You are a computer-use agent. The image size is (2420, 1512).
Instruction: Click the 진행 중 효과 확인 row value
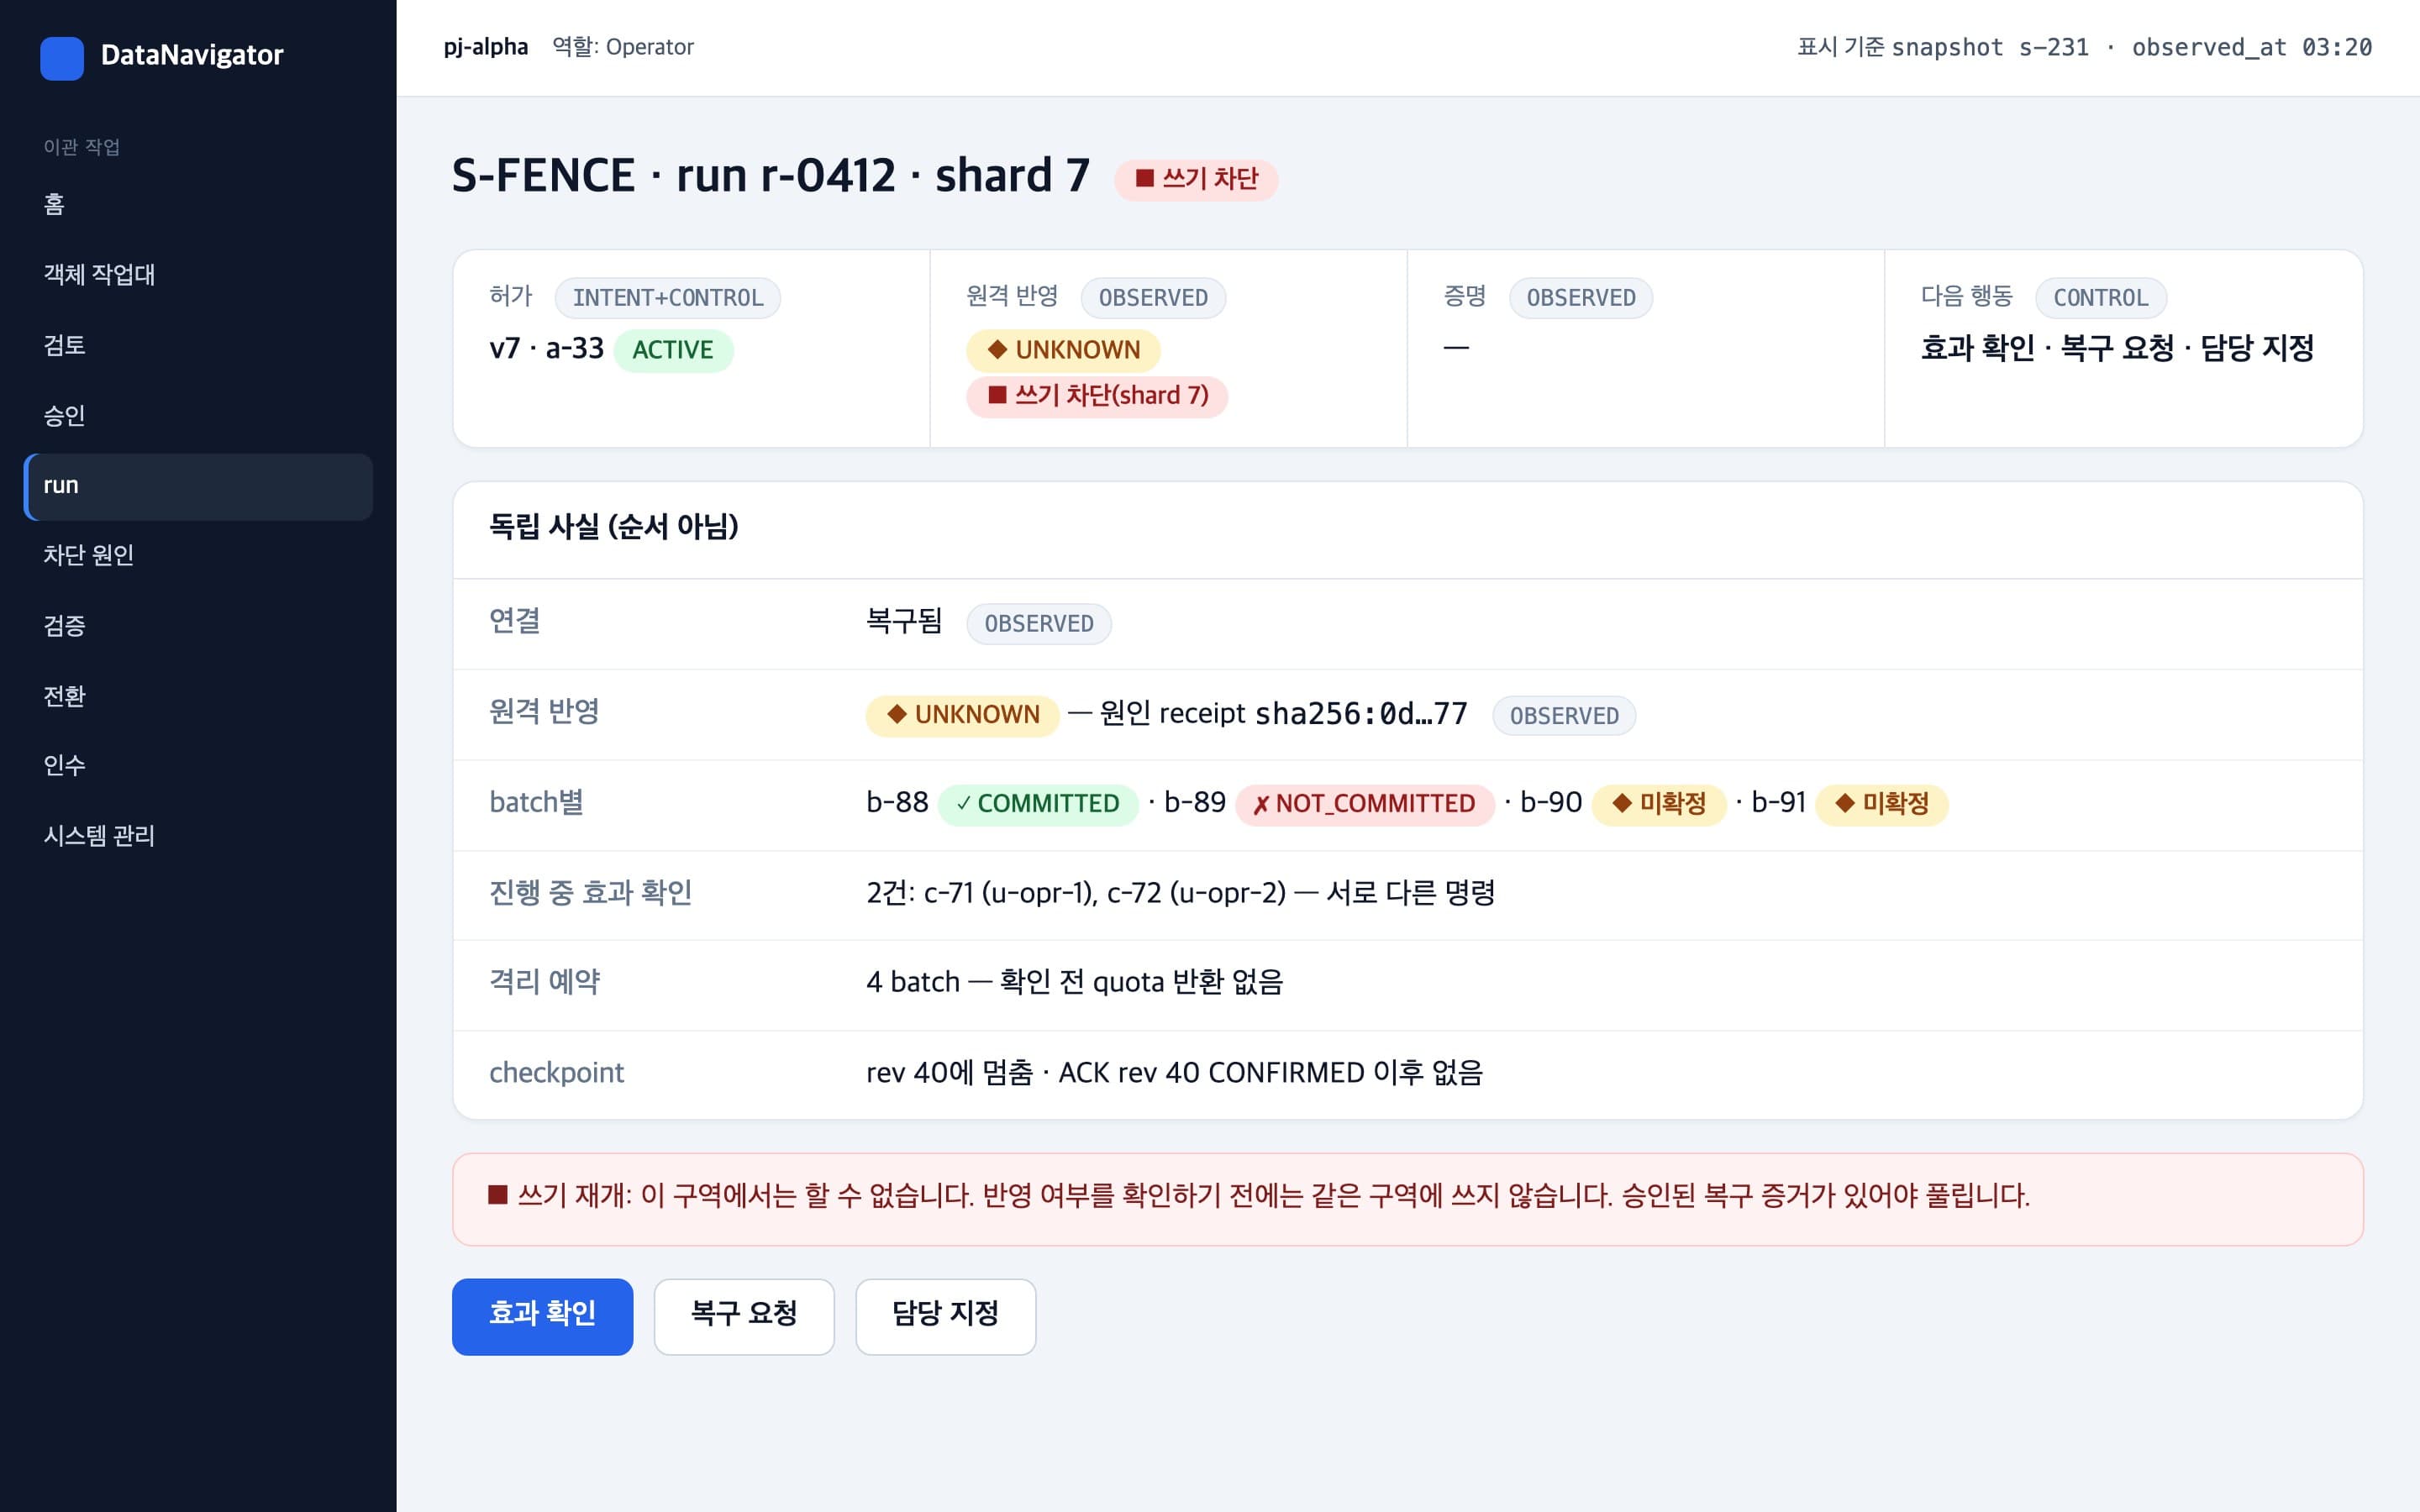pos(1180,893)
